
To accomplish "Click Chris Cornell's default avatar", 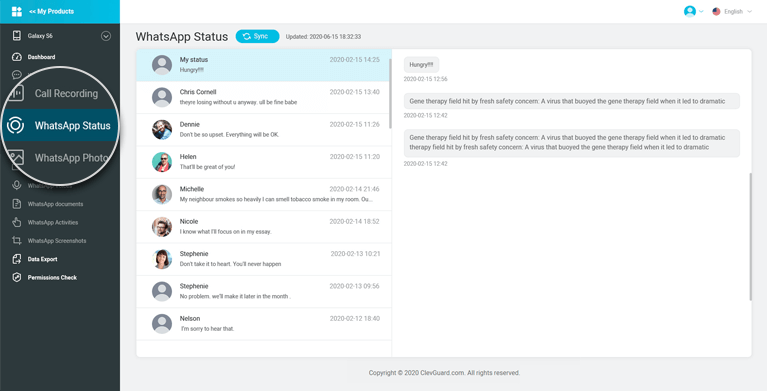I will click(x=162, y=97).
